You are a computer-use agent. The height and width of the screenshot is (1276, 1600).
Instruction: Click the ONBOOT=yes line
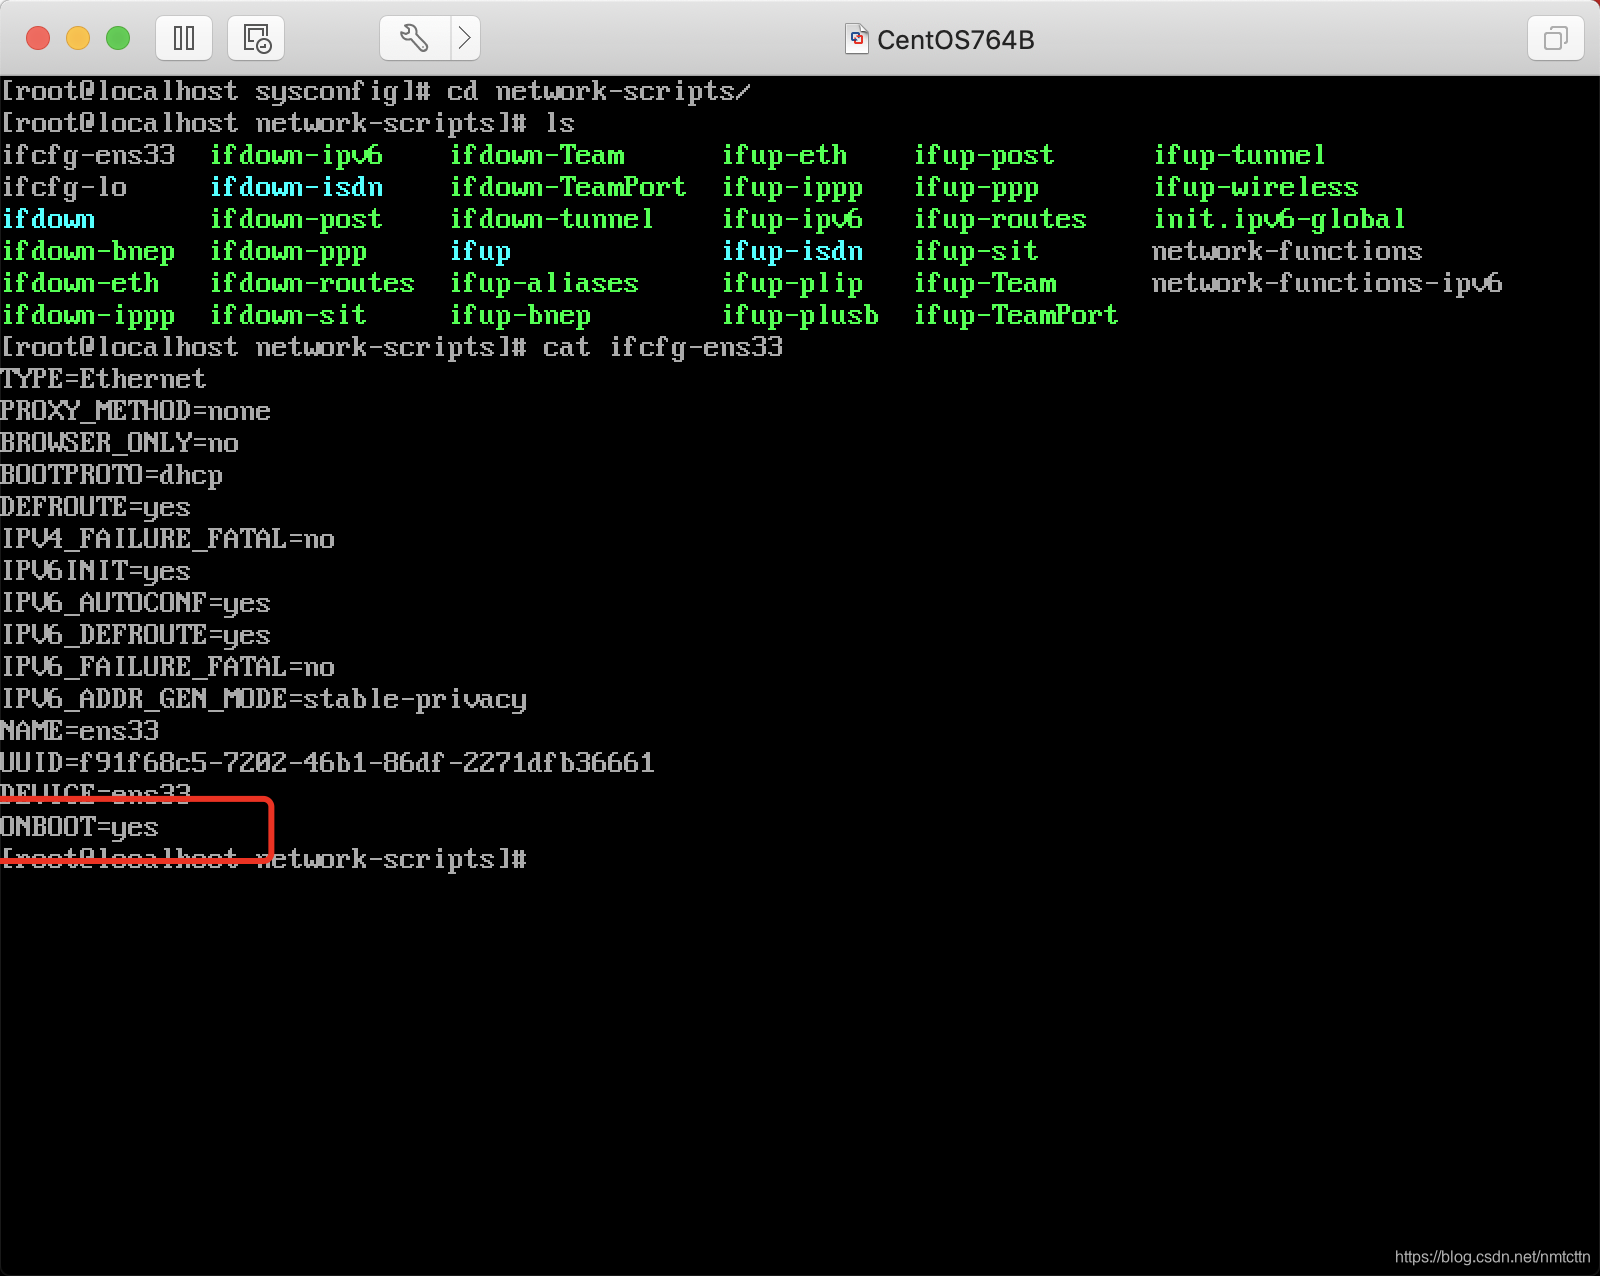(79, 827)
